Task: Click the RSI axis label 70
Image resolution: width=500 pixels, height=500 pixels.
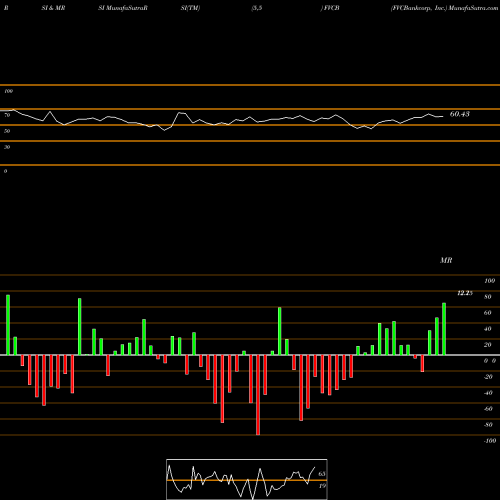Action: (7, 115)
